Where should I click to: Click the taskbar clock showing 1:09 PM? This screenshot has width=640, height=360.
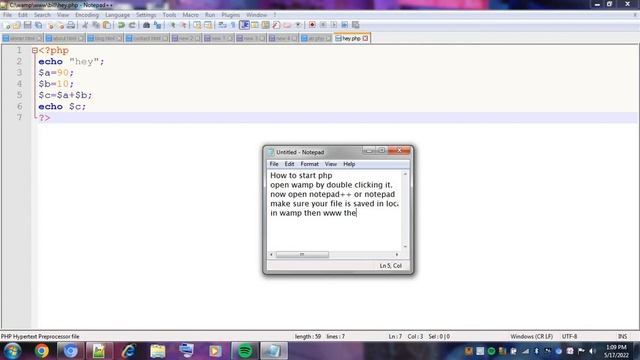(616, 347)
